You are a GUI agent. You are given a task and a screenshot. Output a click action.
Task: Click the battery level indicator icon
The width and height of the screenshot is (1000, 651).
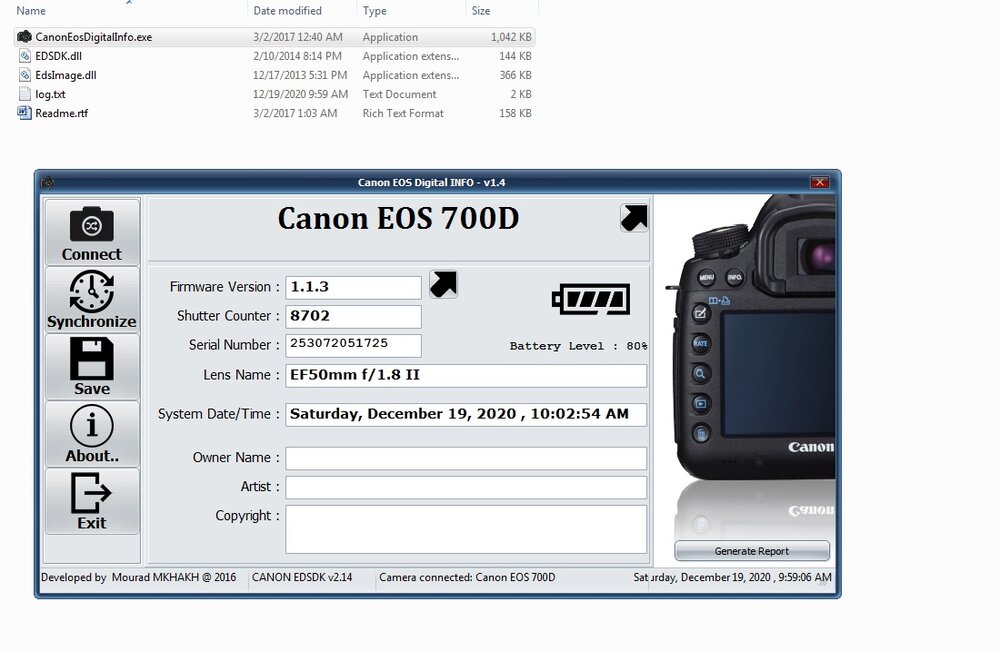592,298
